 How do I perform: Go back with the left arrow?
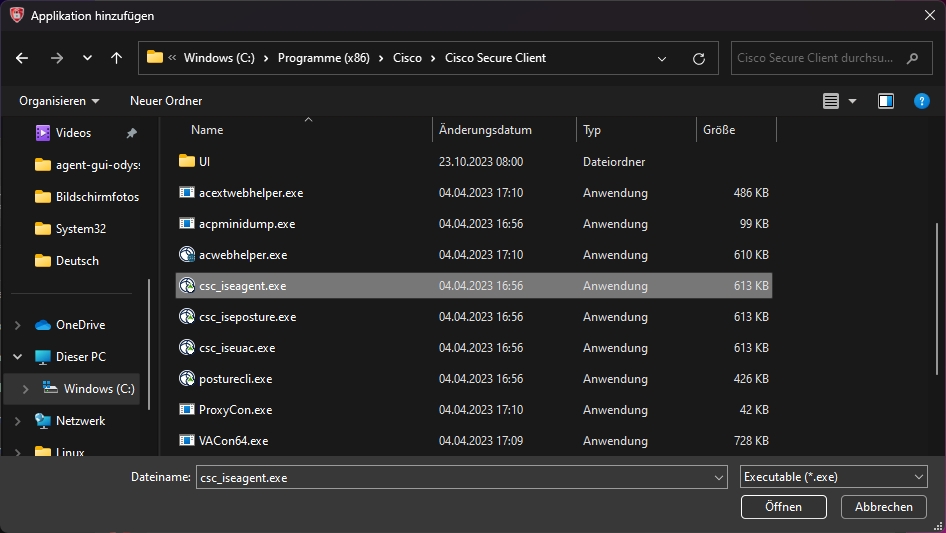[x=22, y=58]
